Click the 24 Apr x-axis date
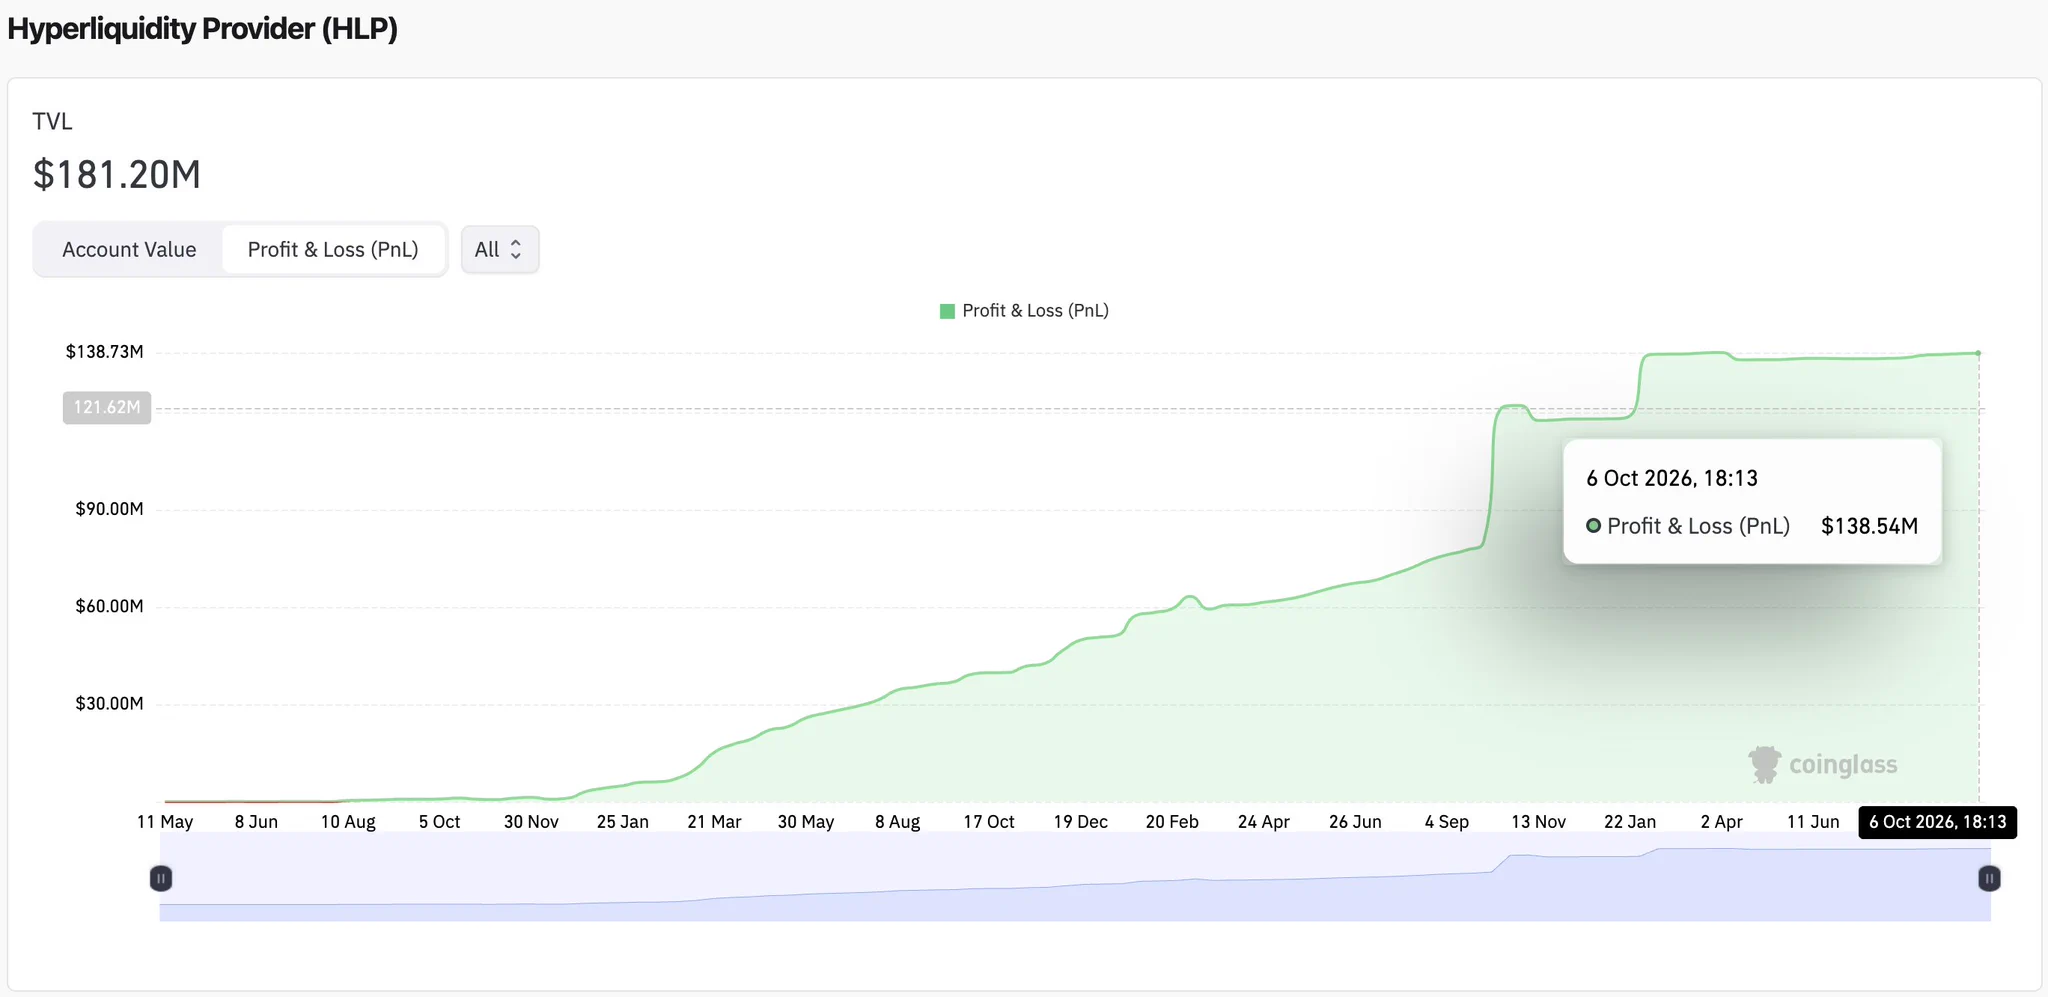 [1264, 822]
